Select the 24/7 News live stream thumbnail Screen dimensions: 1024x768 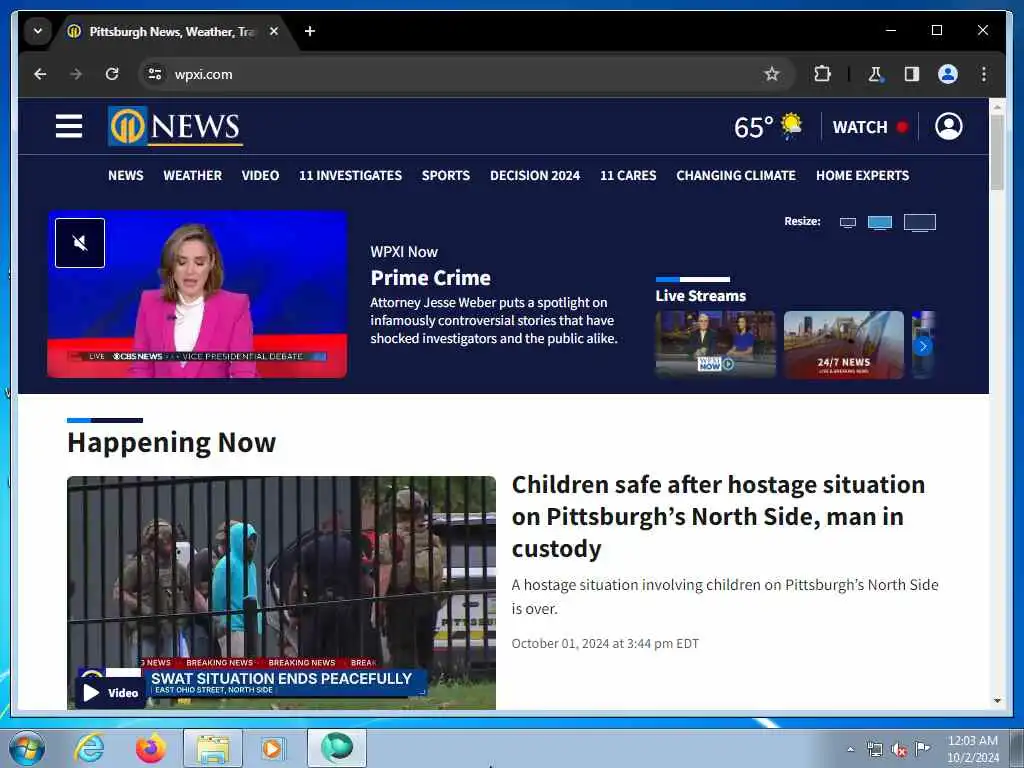pyautogui.click(x=843, y=344)
